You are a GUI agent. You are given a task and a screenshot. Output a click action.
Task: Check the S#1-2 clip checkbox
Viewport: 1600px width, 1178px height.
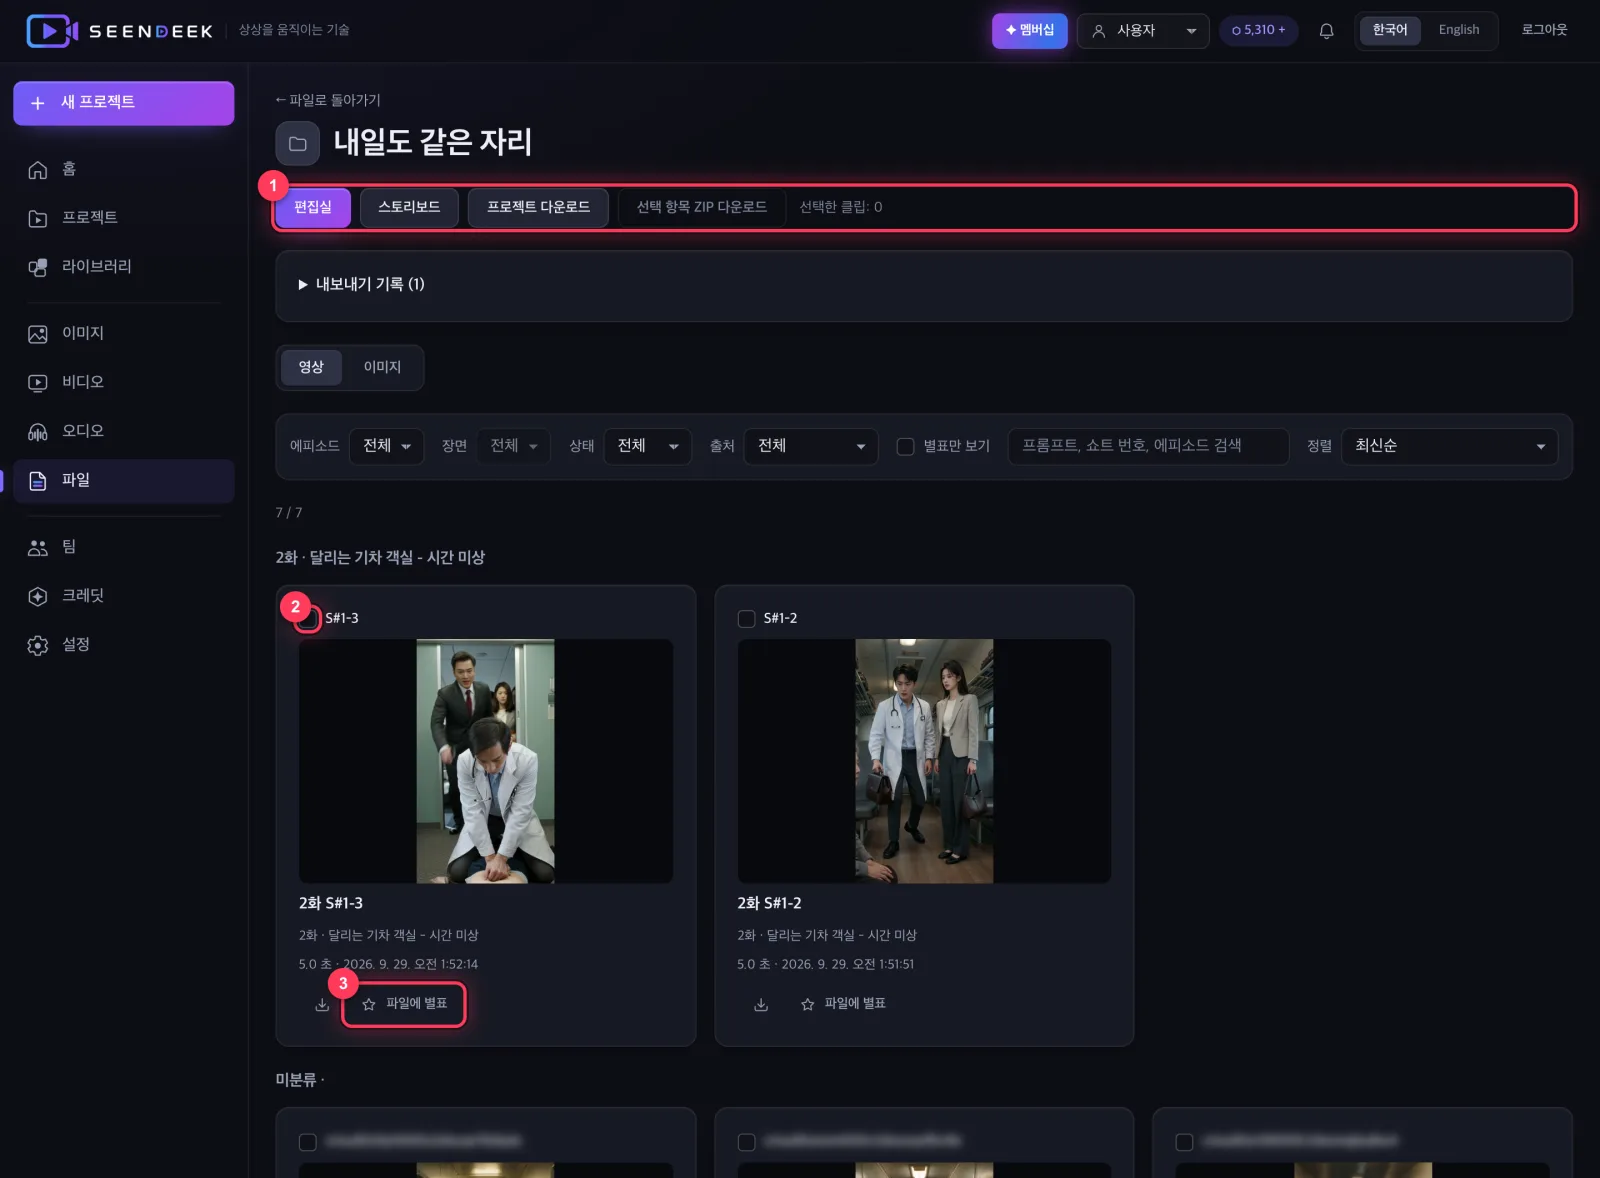[746, 619]
